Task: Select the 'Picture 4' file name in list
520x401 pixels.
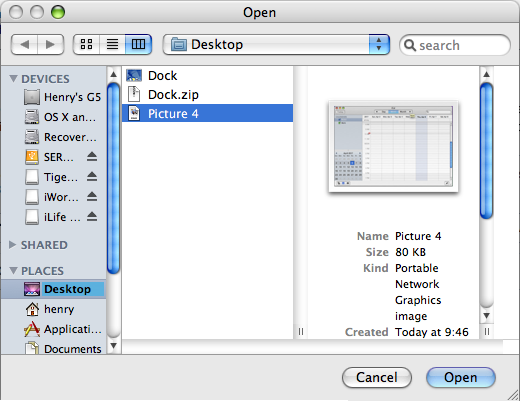Action: click(x=173, y=114)
